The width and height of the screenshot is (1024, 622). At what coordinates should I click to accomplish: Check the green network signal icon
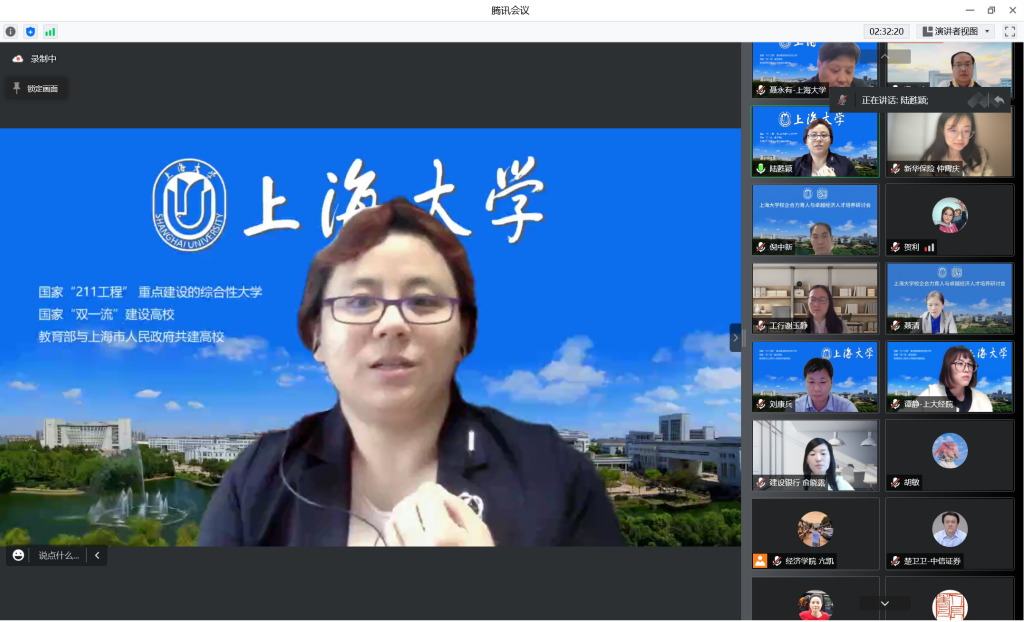(x=50, y=31)
